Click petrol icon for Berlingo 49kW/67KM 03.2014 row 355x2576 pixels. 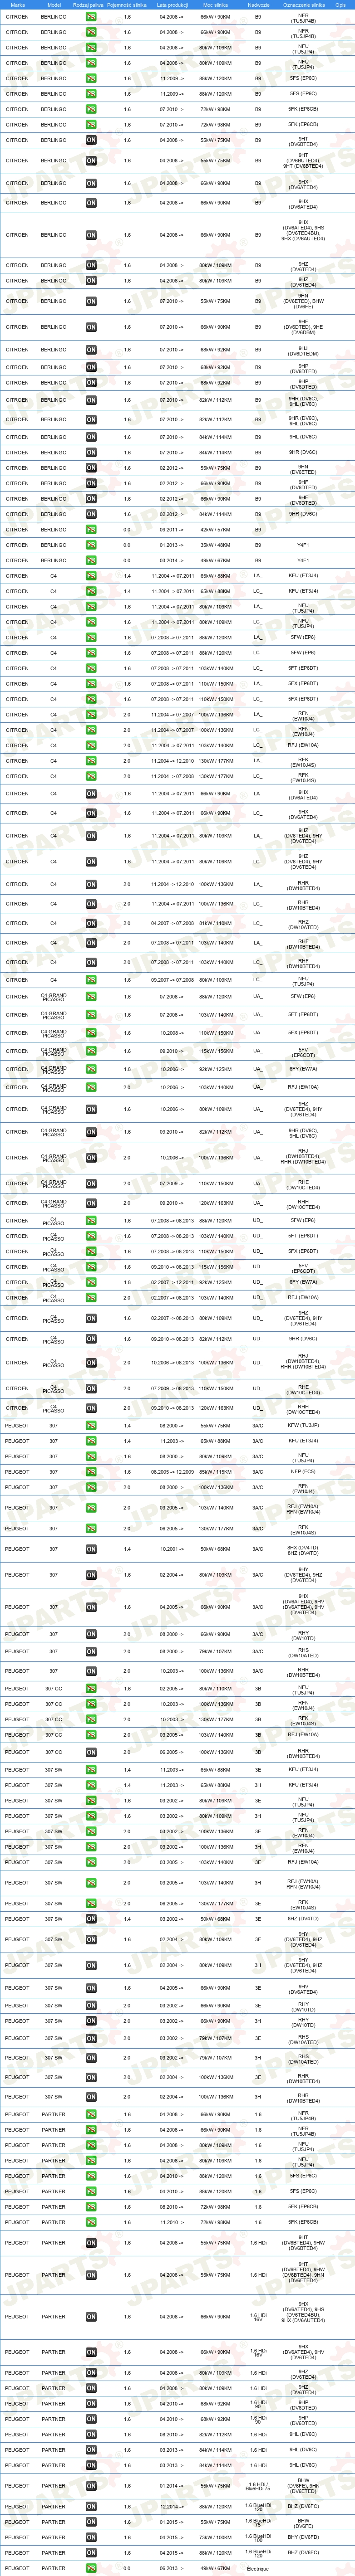click(x=91, y=560)
